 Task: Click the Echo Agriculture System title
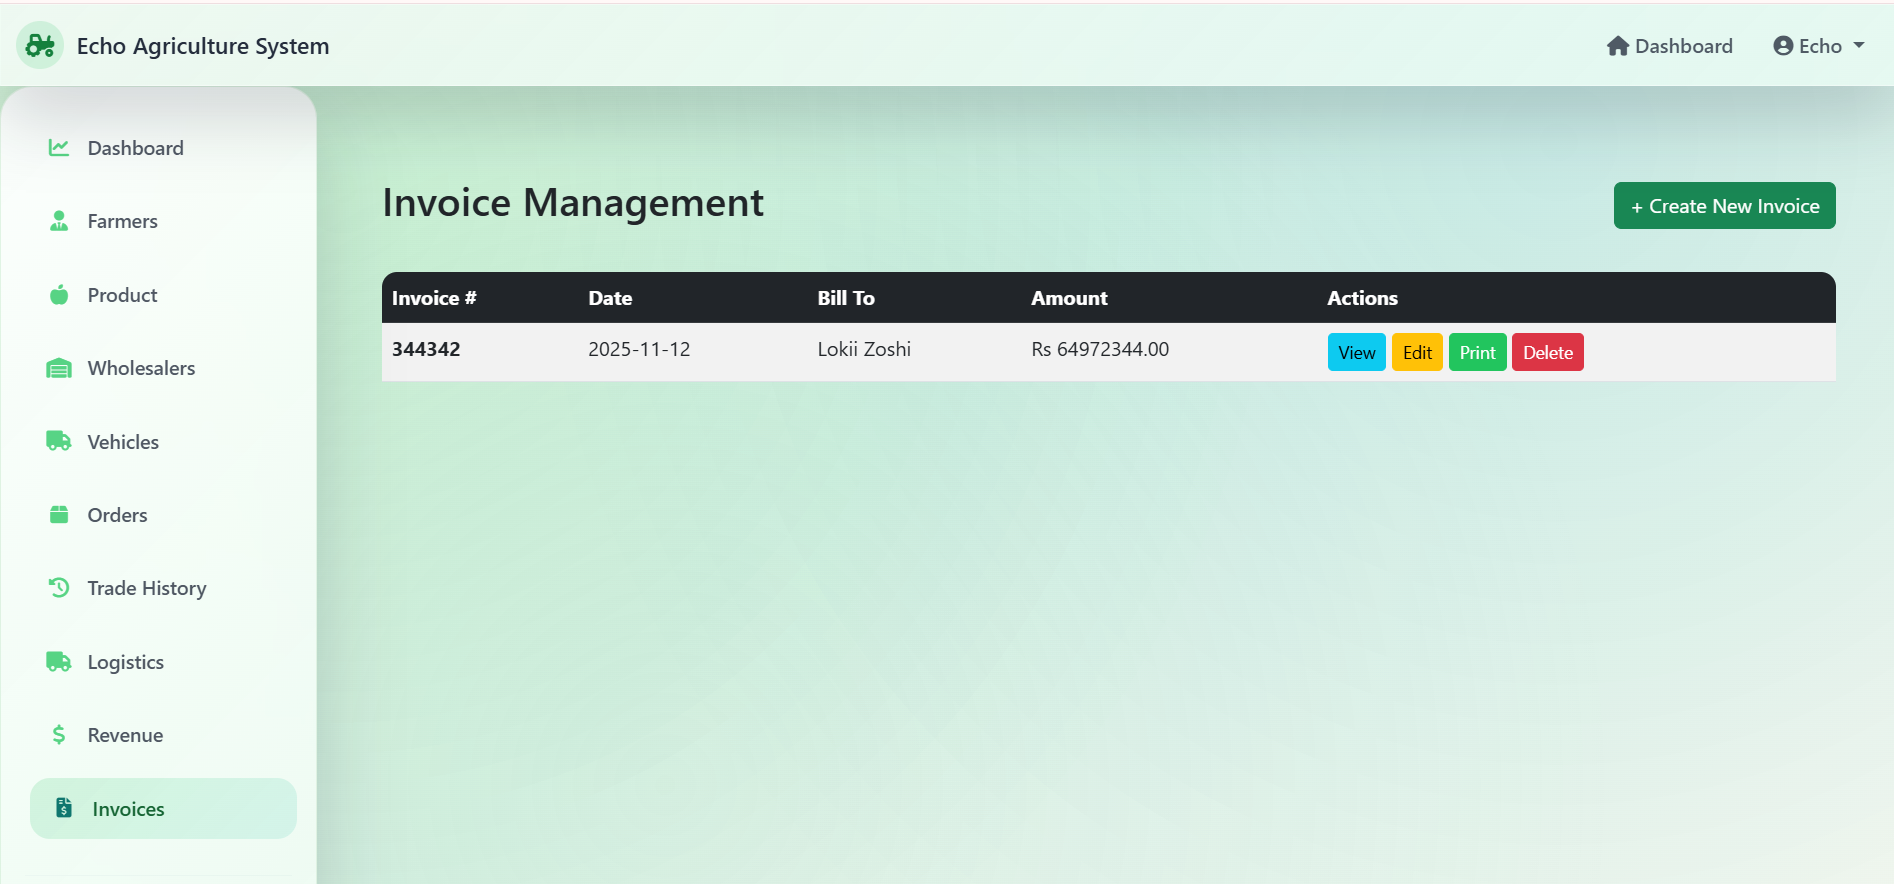coord(203,46)
